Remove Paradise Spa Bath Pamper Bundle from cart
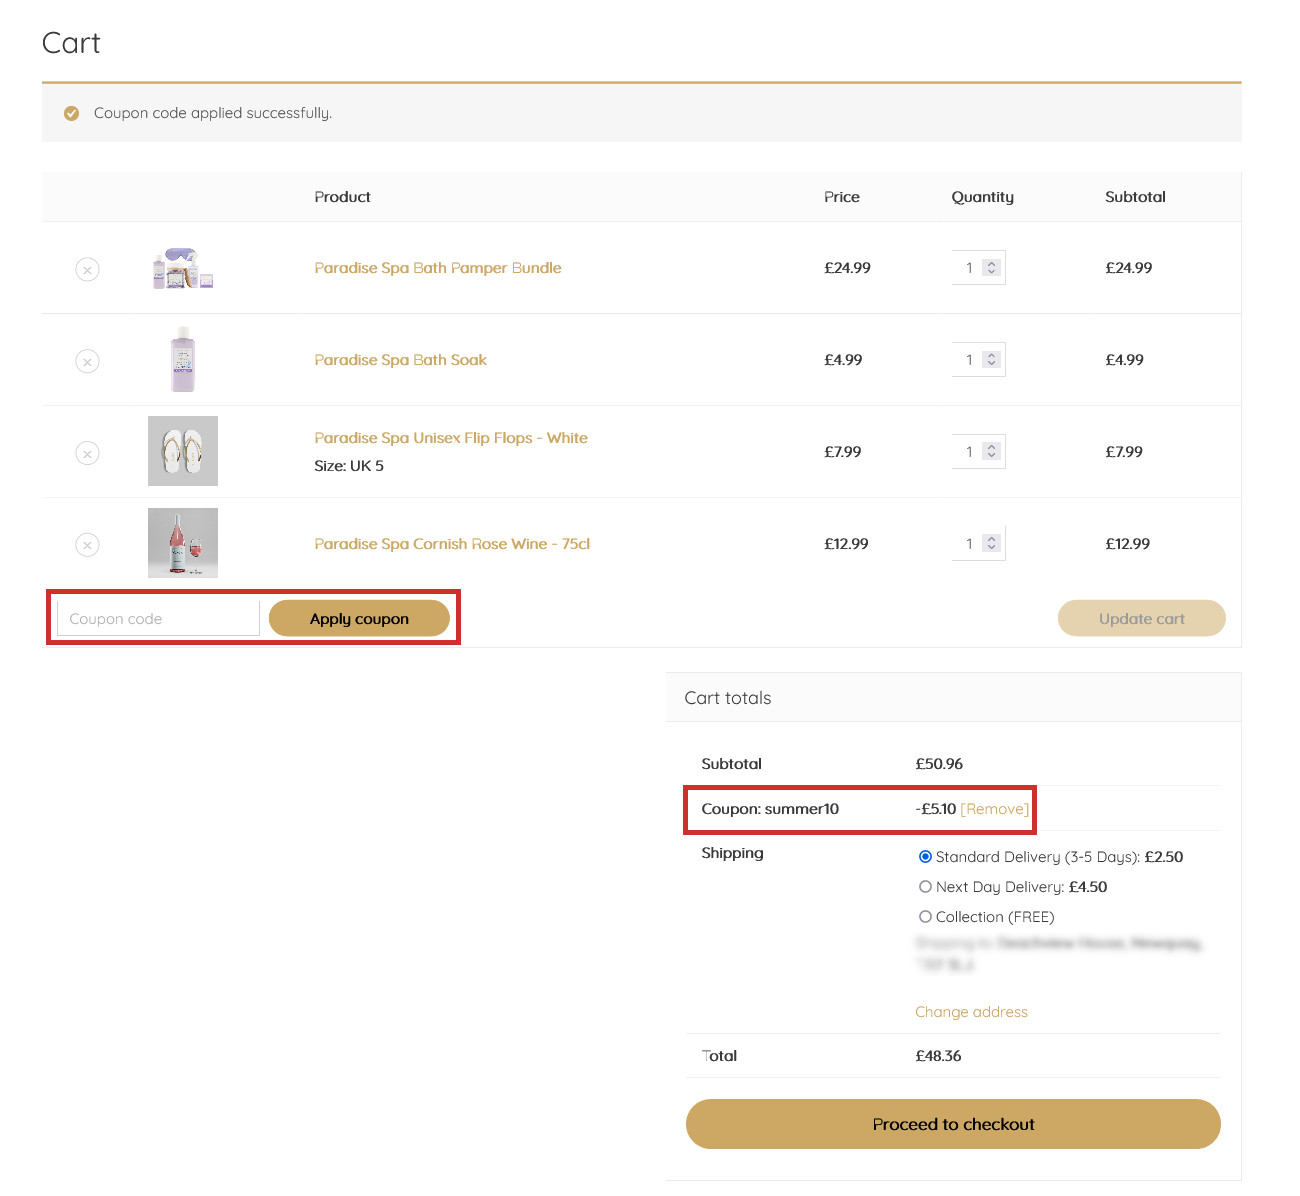Viewport: 1300px width, 1196px height. click(88, 269)
